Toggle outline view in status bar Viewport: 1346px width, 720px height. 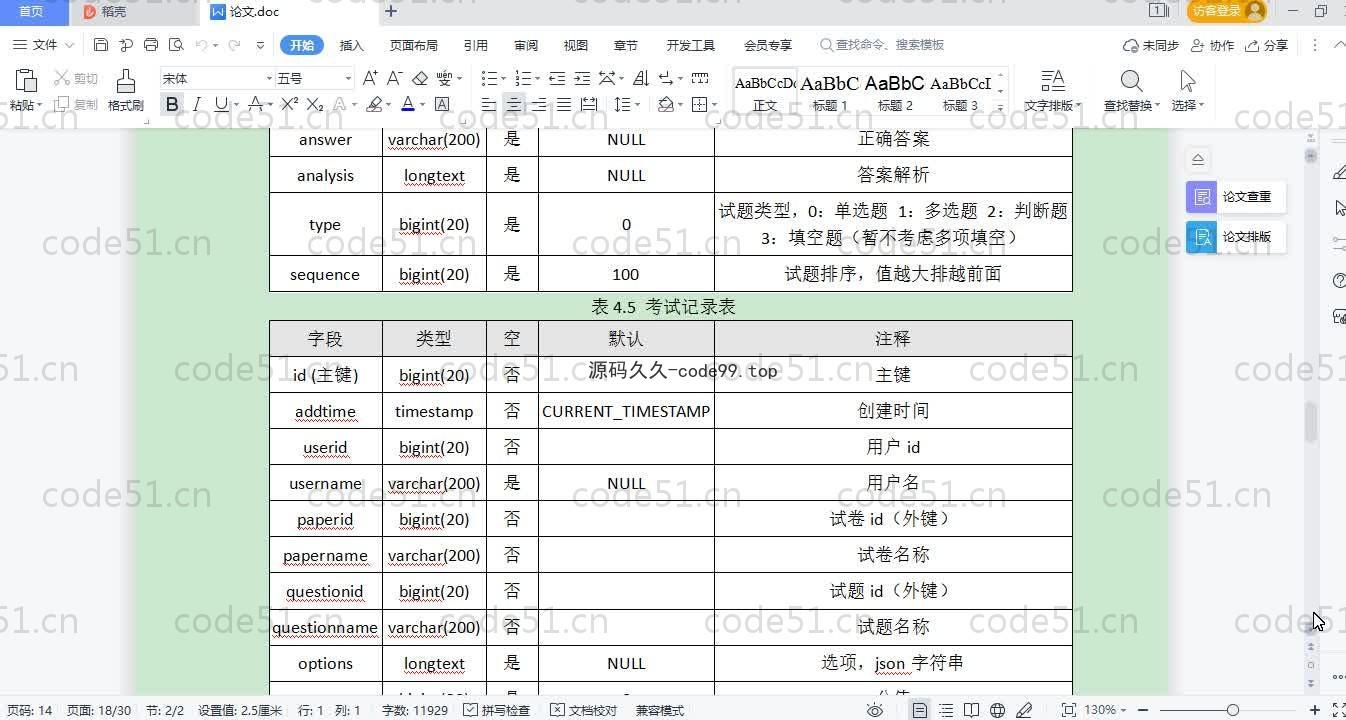pyautogui.click(x=946, y=710)
